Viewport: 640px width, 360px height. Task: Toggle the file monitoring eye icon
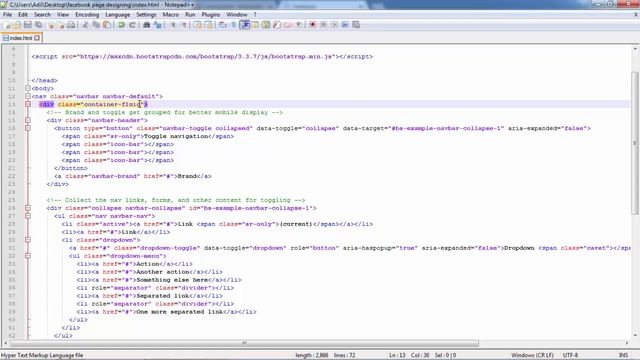[299, 25]
